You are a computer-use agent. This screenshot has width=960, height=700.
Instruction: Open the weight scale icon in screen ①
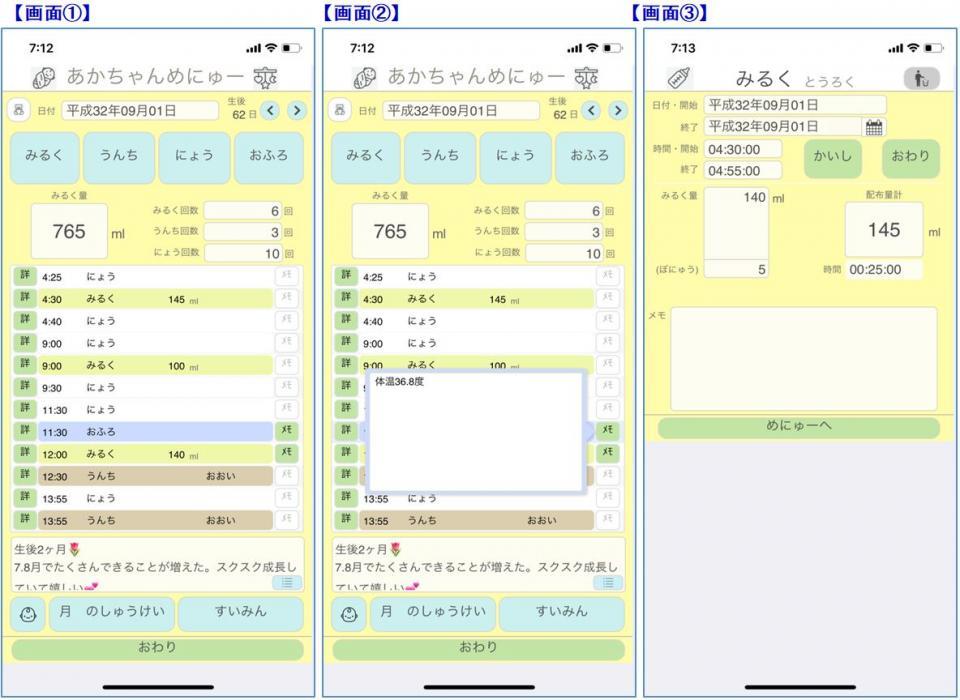pyautogui.click(x=265, y=78)
